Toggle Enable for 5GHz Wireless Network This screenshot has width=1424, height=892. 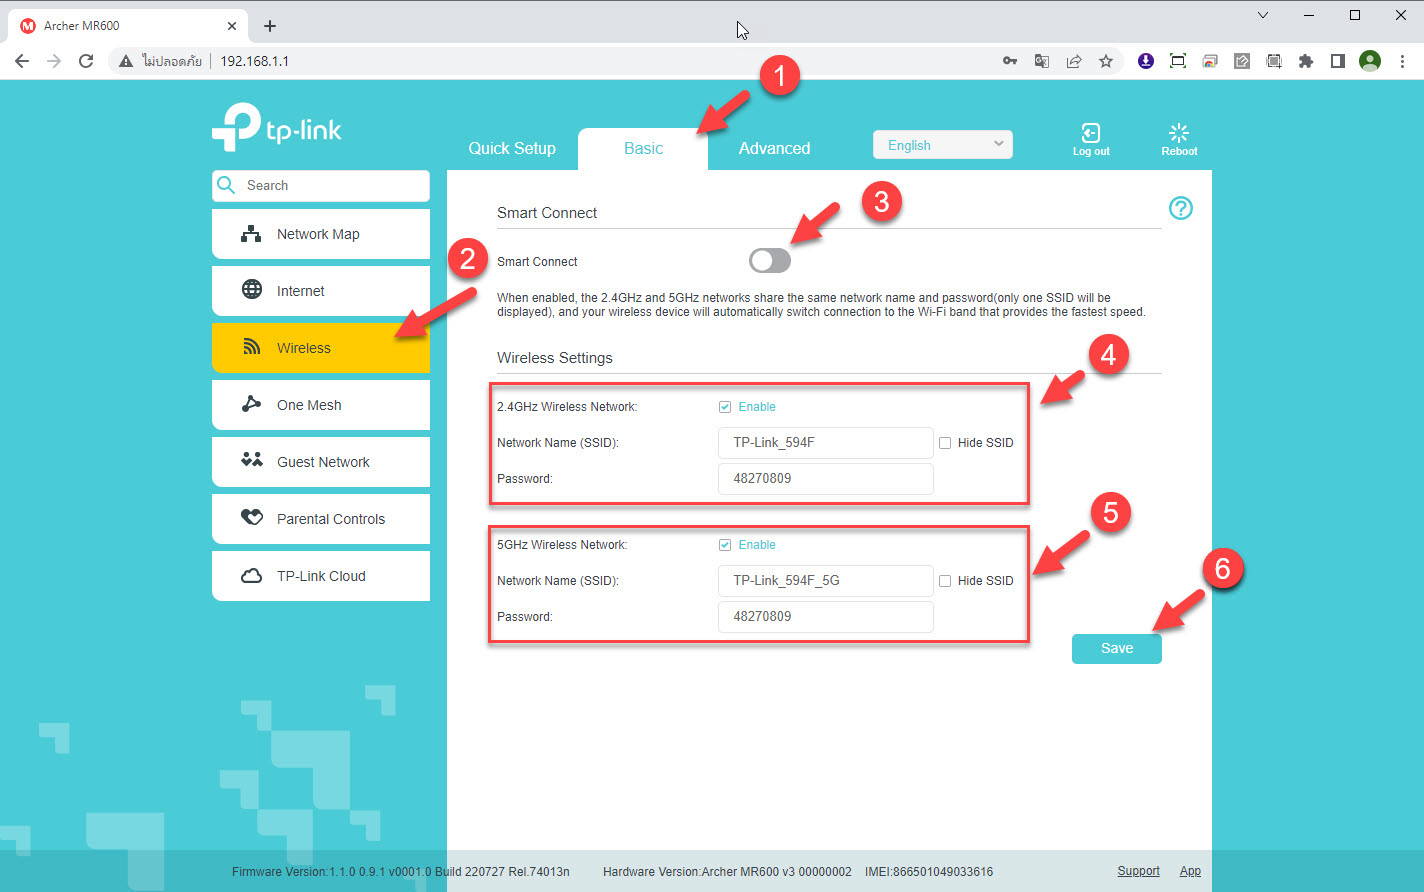tap(725, 545)
